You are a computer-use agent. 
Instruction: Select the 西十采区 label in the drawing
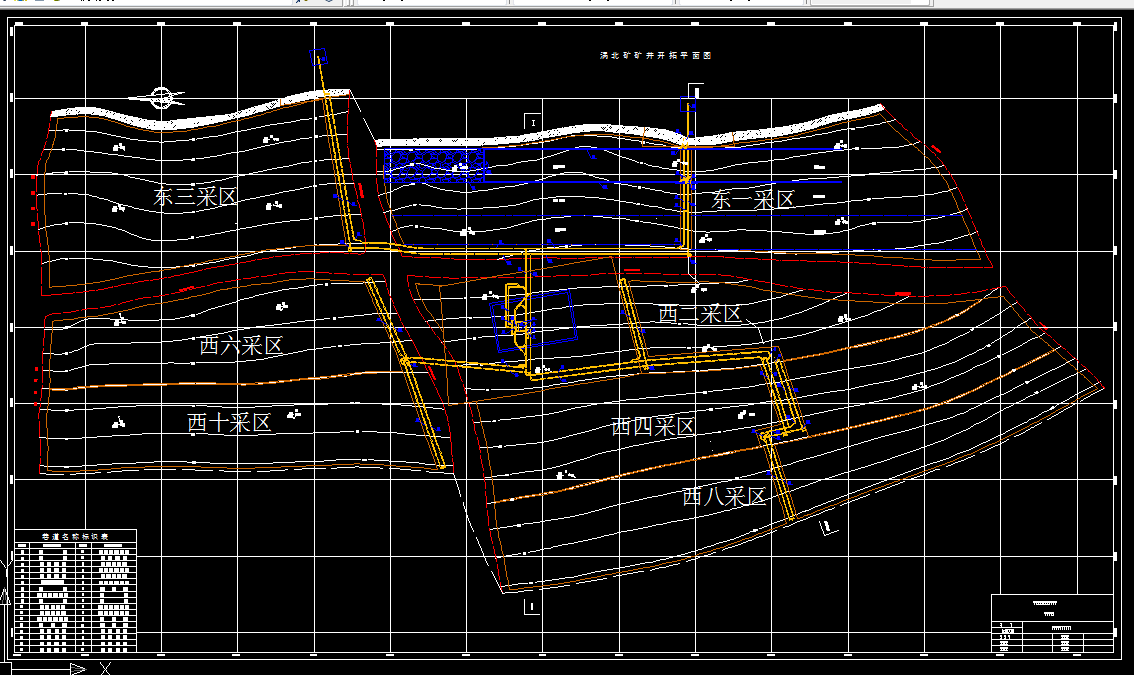click(229, 423)
